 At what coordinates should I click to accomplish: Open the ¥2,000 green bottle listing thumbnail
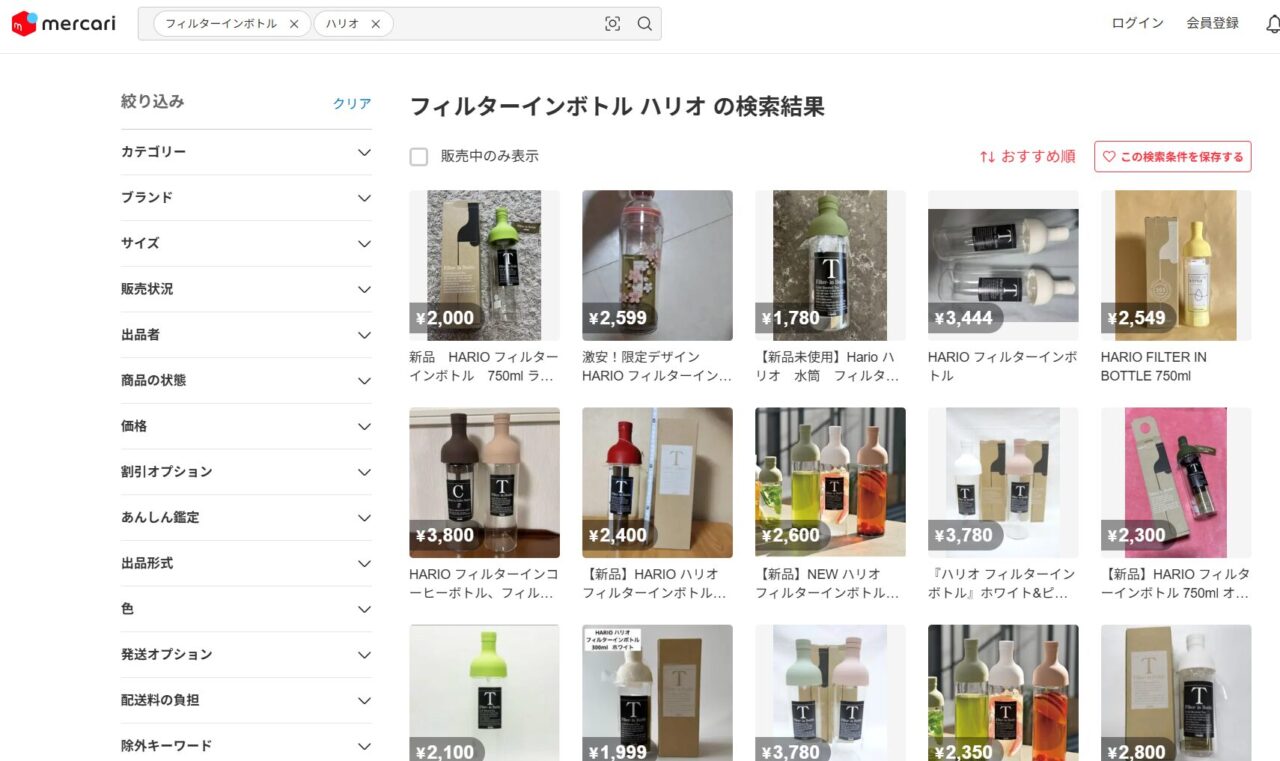point(484,266)
